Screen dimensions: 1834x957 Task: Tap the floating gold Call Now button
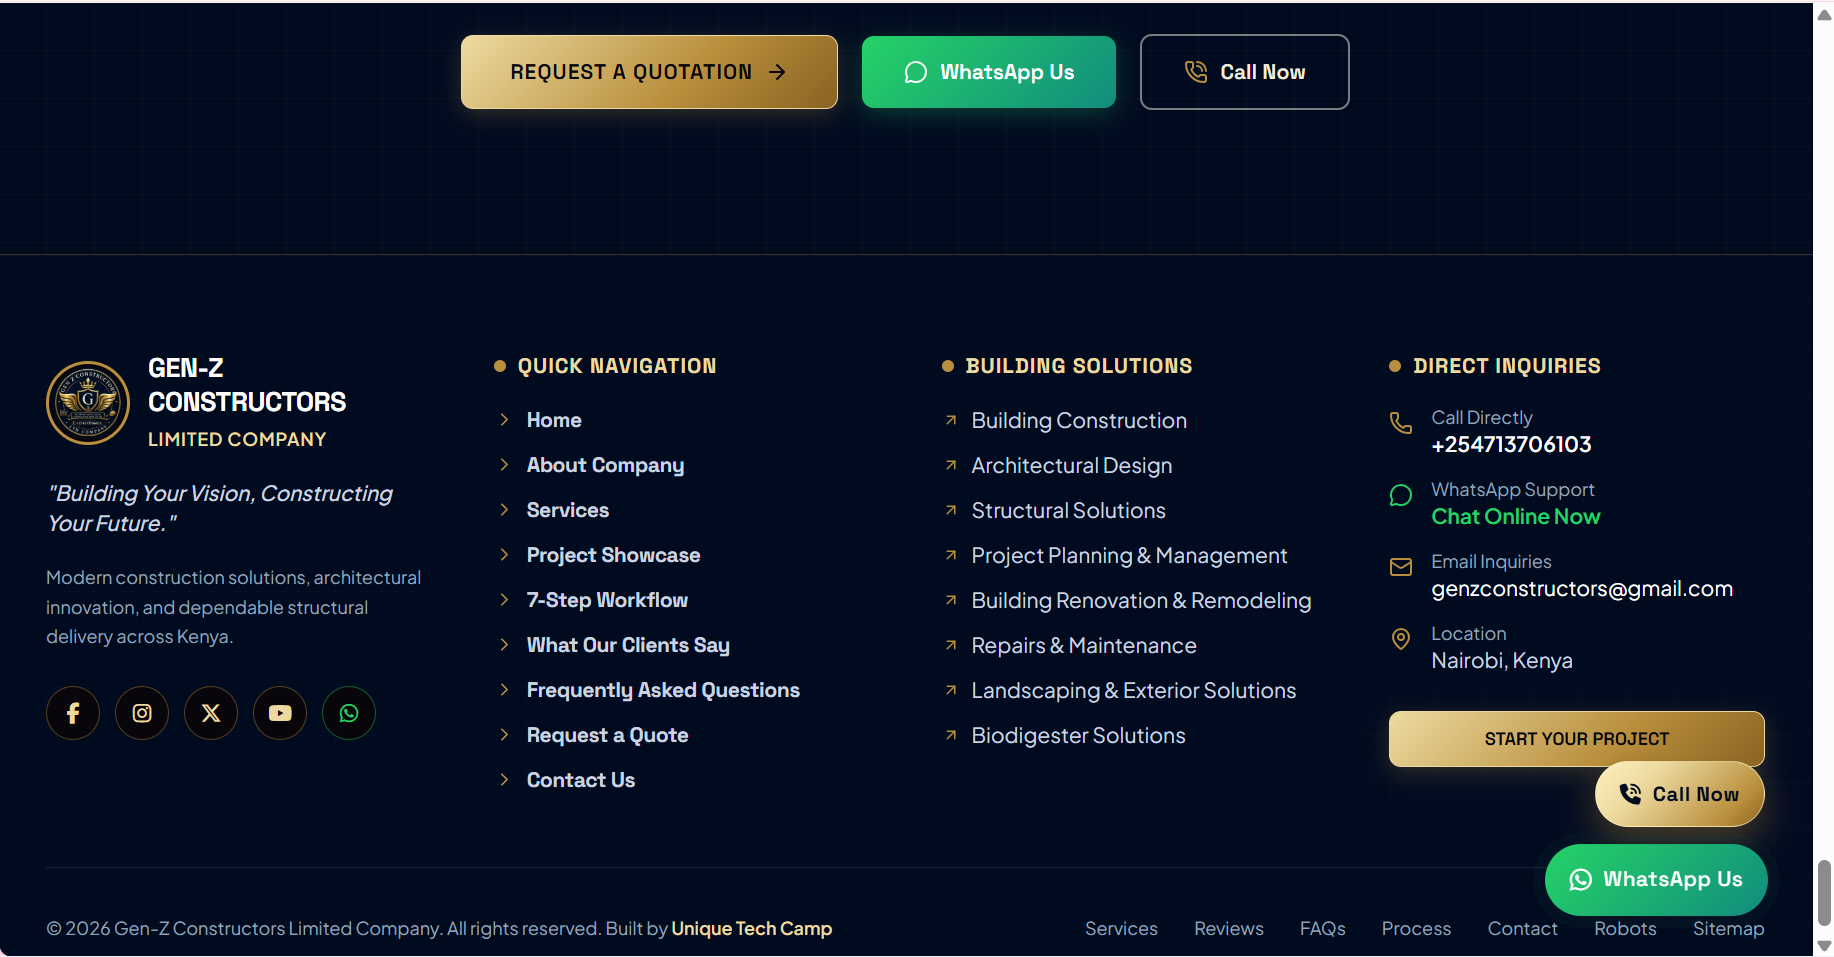(1680, 794)
